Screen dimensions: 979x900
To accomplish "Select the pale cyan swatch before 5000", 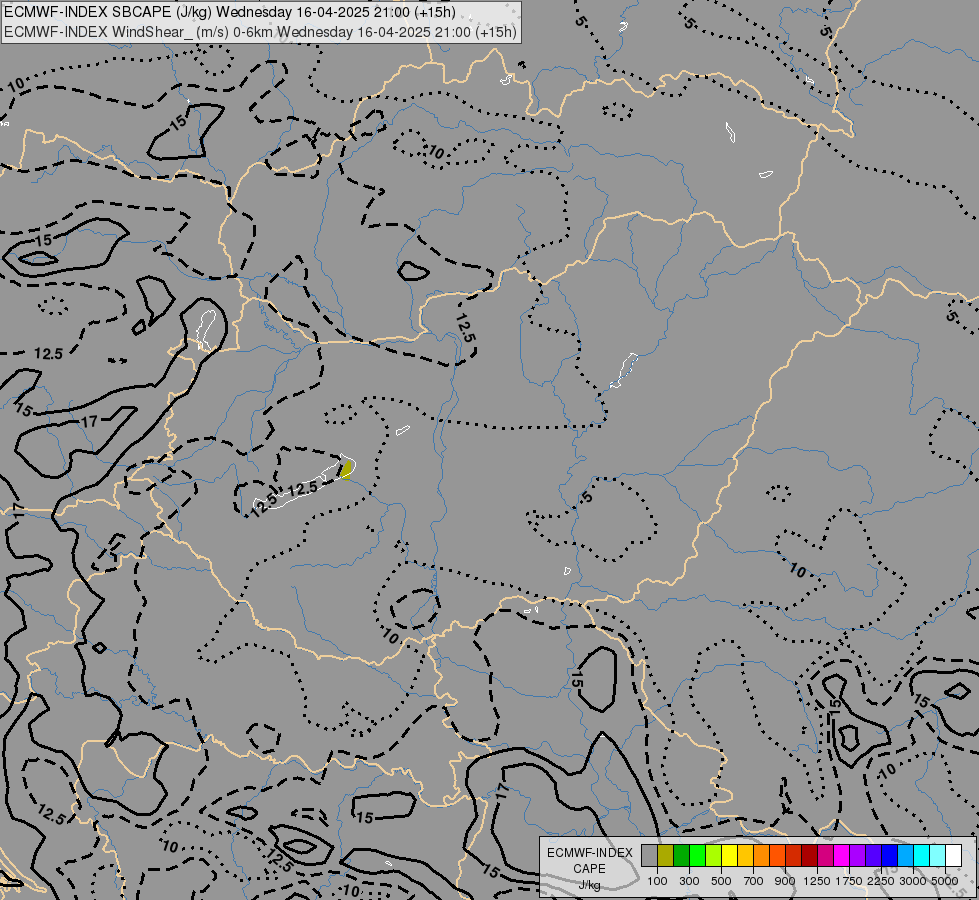I will [x=937, y=855].
